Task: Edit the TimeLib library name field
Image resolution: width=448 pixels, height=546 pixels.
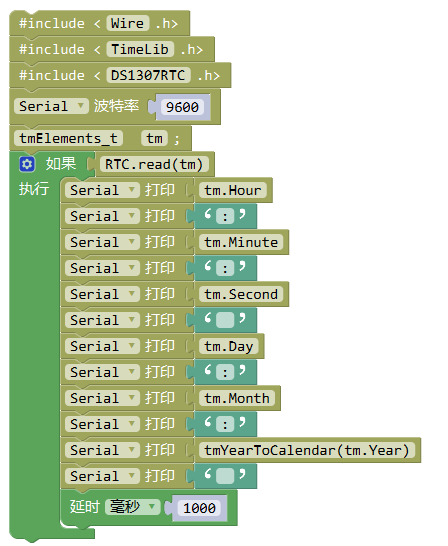Action: click(x=140, y=49)
